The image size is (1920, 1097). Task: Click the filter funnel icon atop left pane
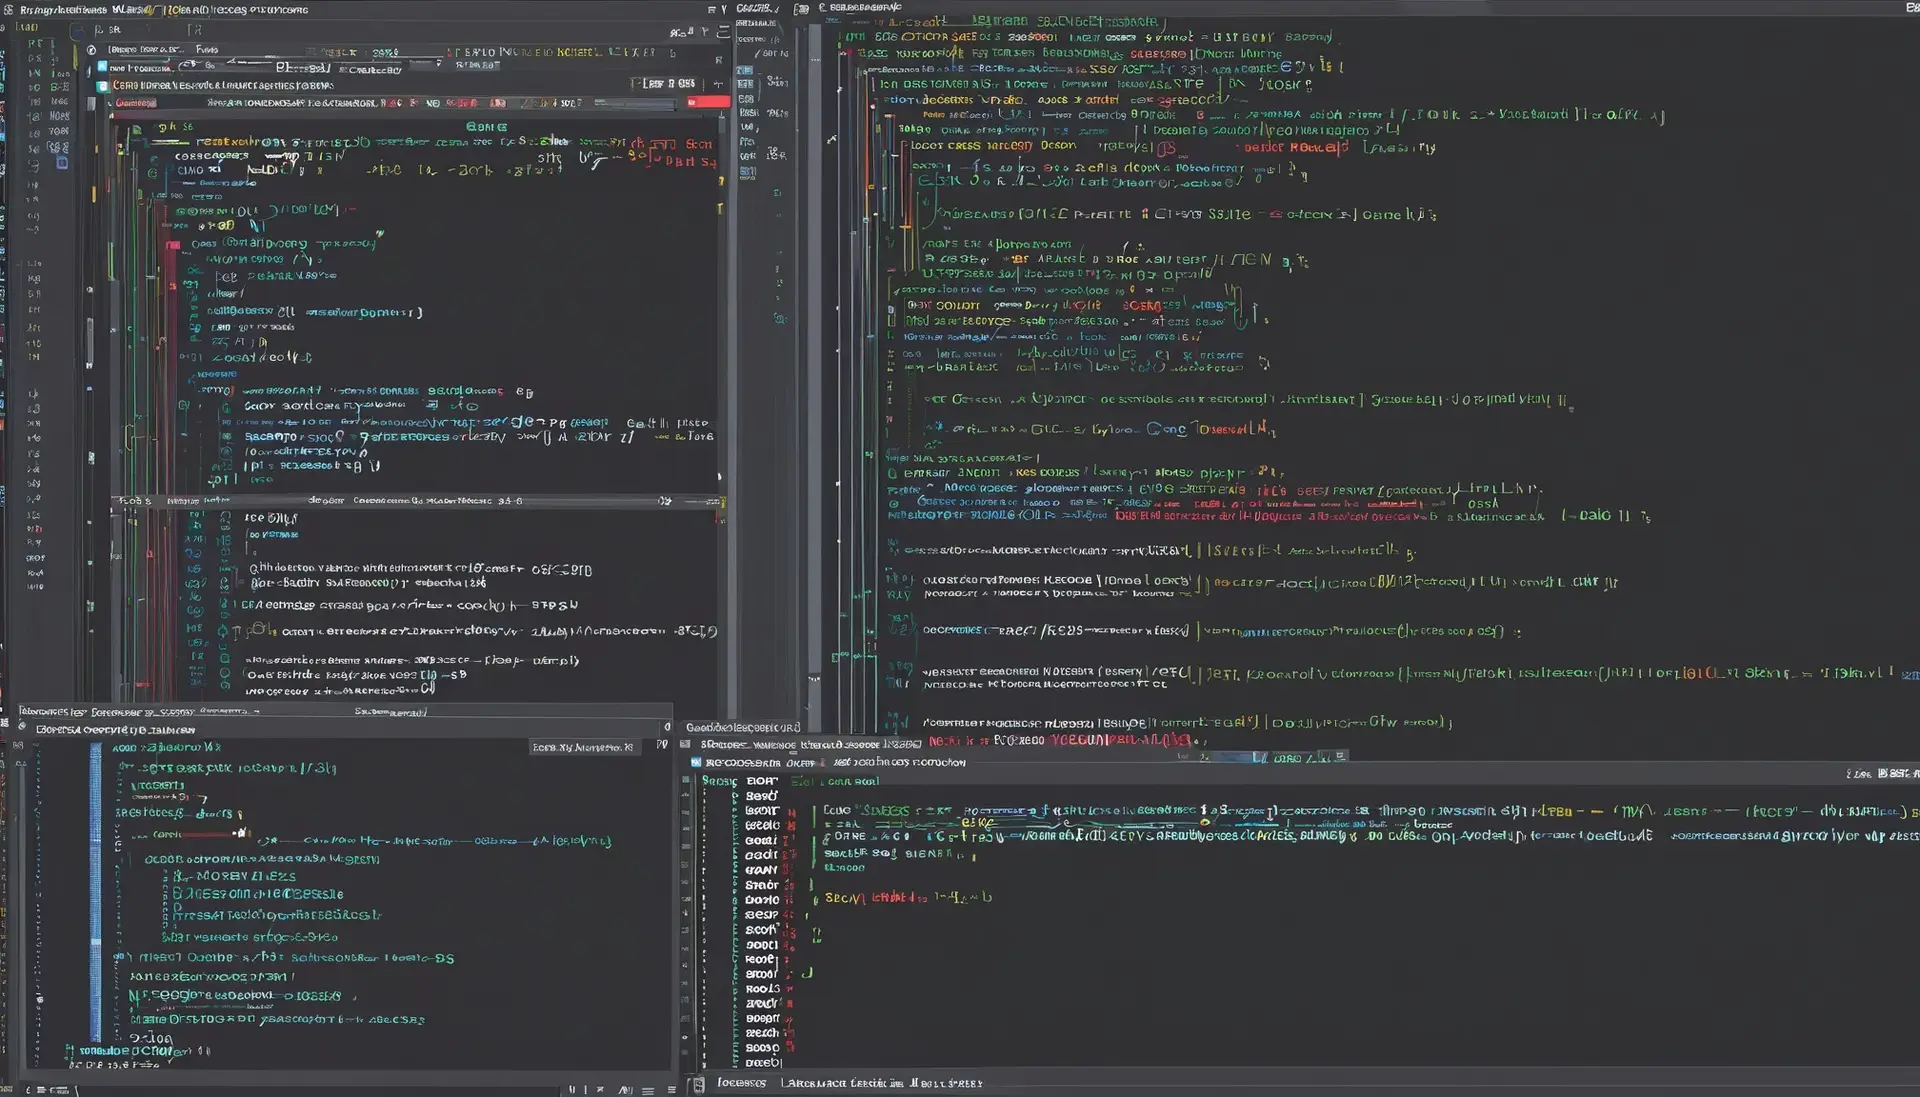[704, 32]
